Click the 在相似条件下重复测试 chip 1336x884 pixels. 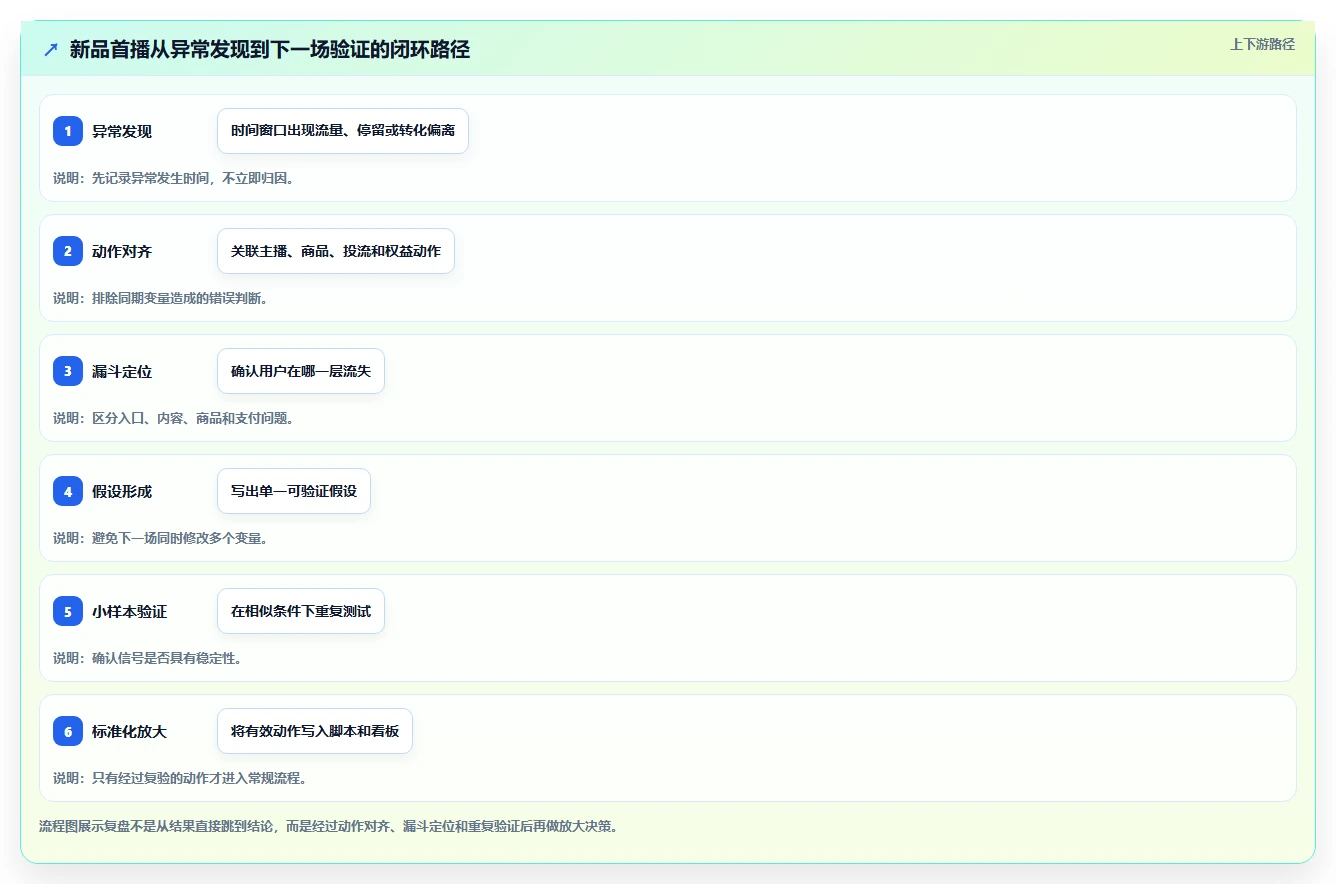point(301,611)
